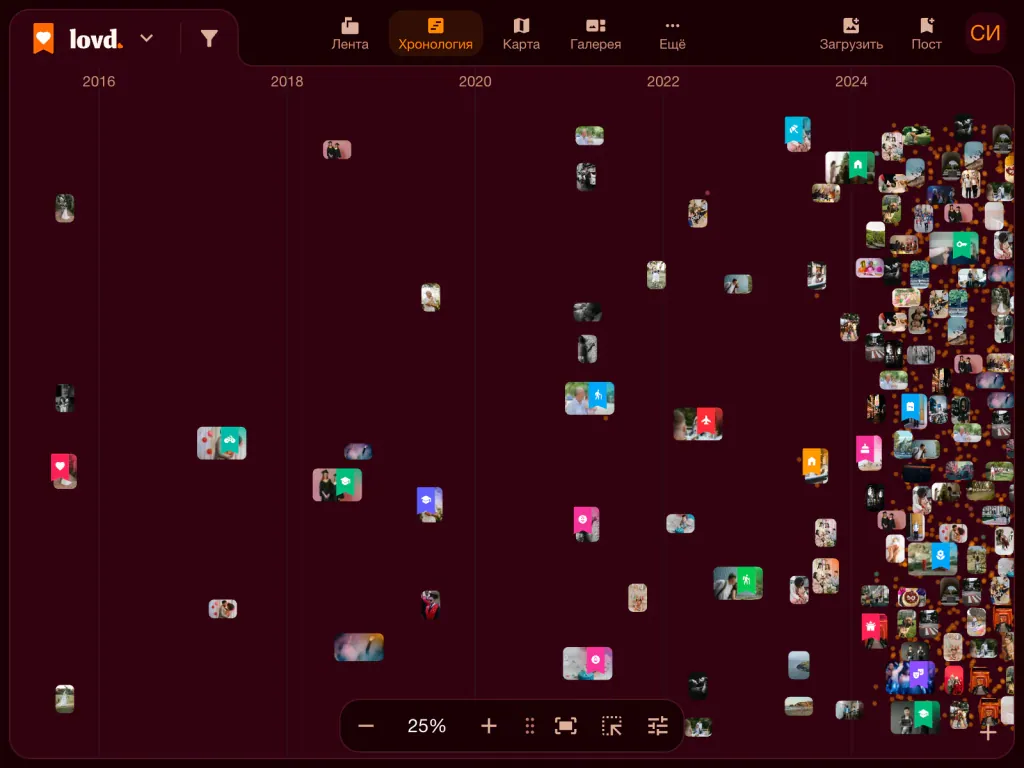1024x768 pixels.
Task: Zoom out with the minus button
Action: click(366, 726)
